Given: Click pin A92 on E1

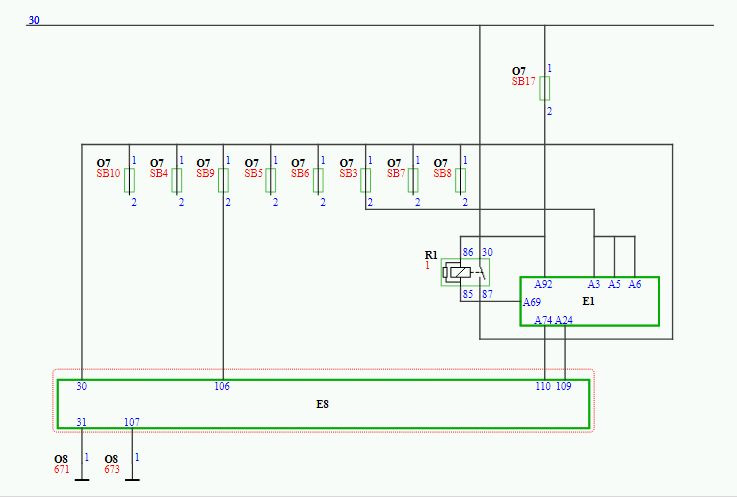Looking at the screenshot, I should pyautogui.click(x=543, y=284).
